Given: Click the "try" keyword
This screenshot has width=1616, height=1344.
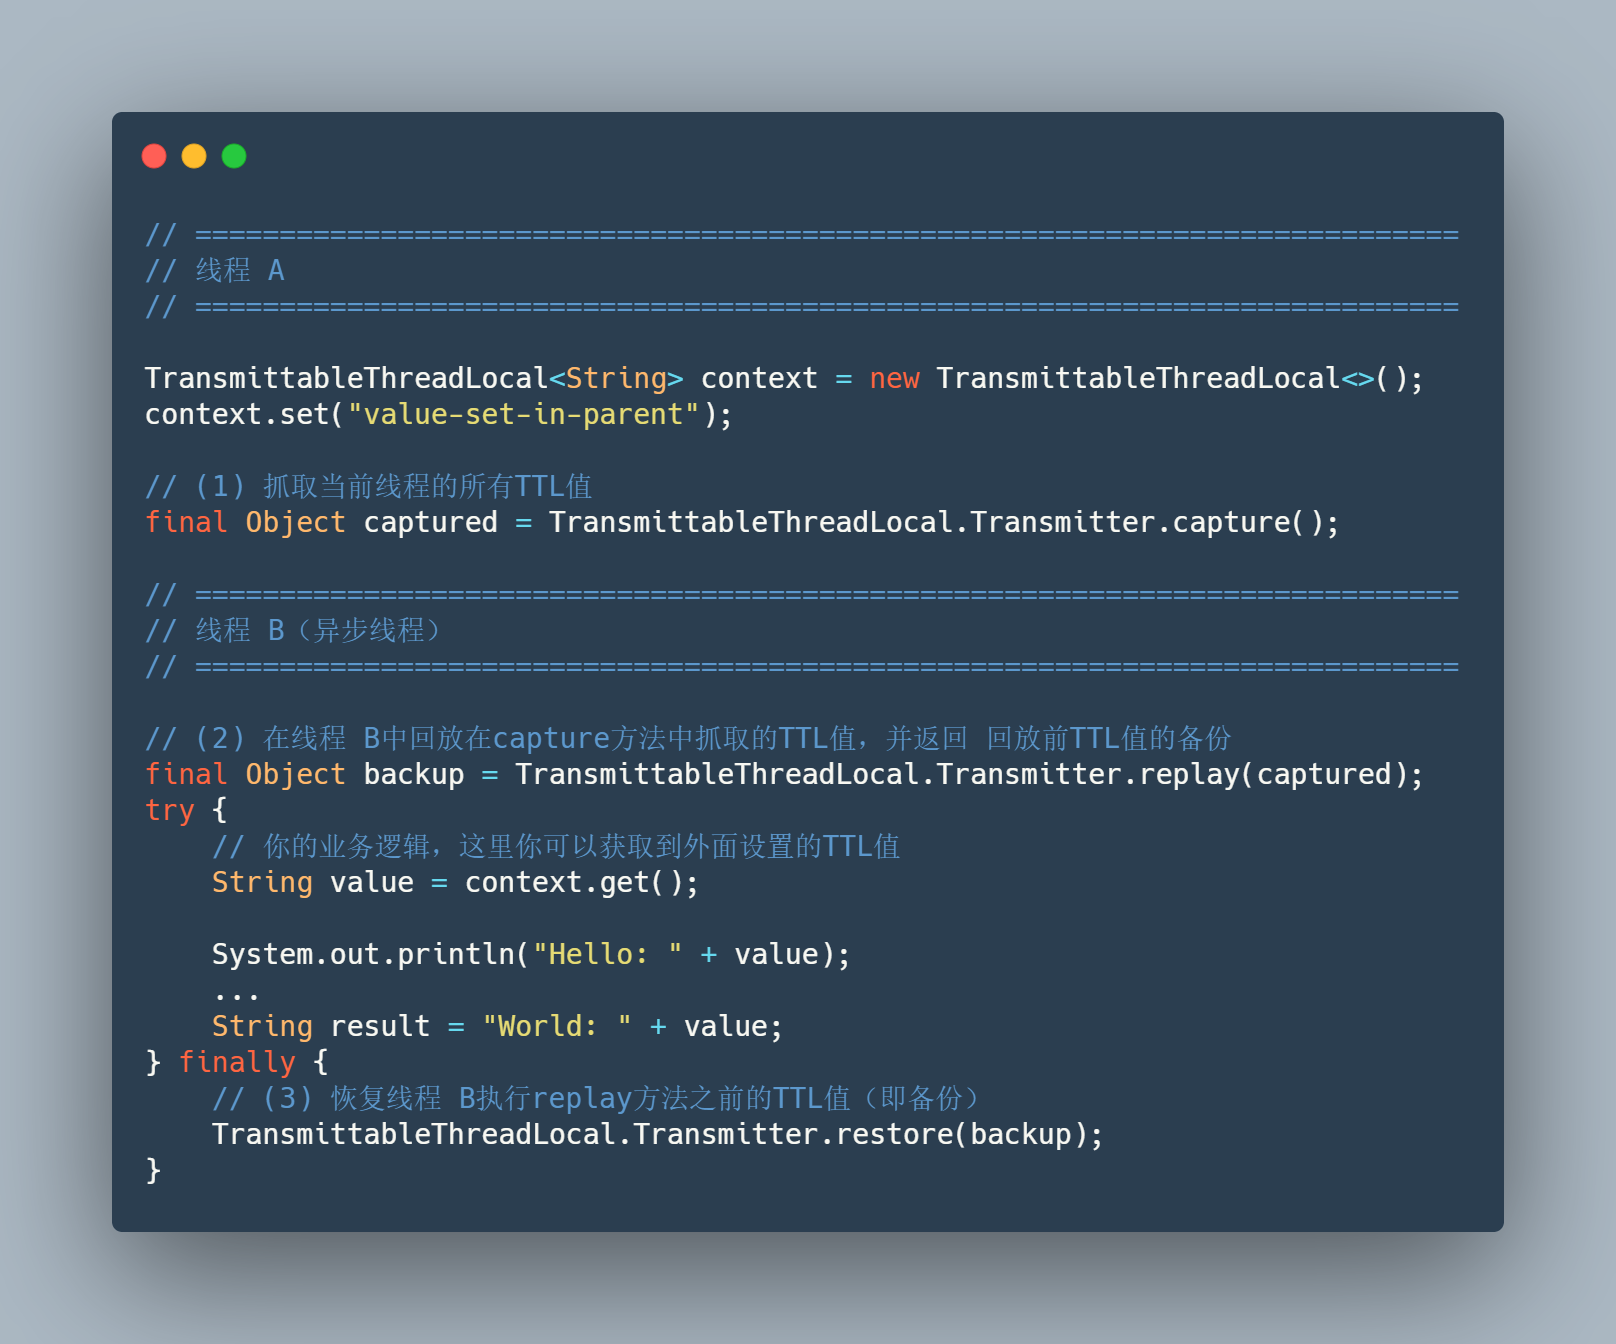Looking at the screenshot, I should pos(170,810).
